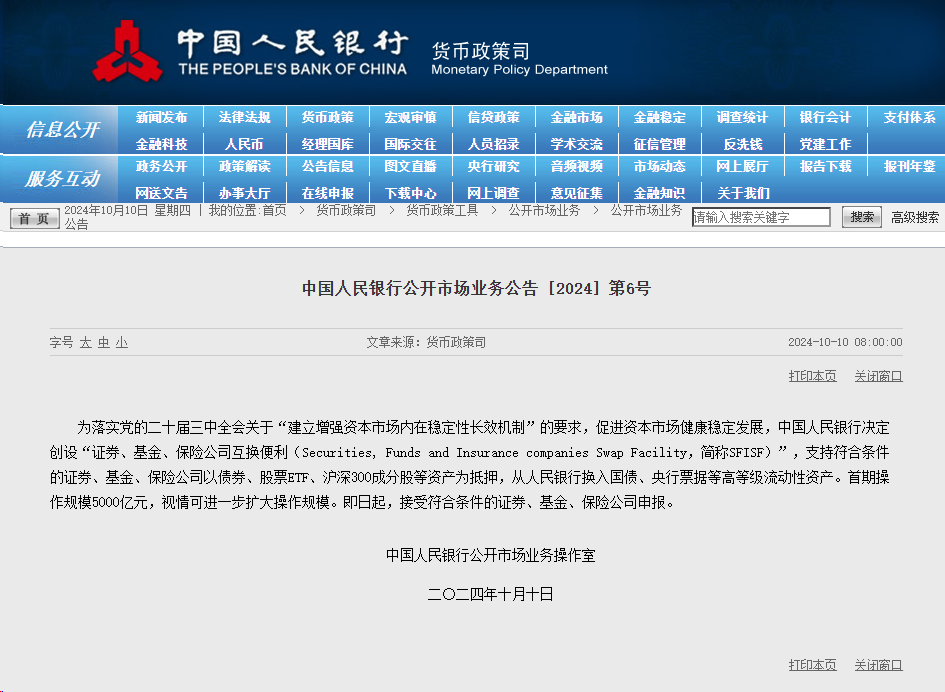Viewport: 945px width, 692px height.
Task: Open the 政策解读 menu item
Action: (245, 166)
